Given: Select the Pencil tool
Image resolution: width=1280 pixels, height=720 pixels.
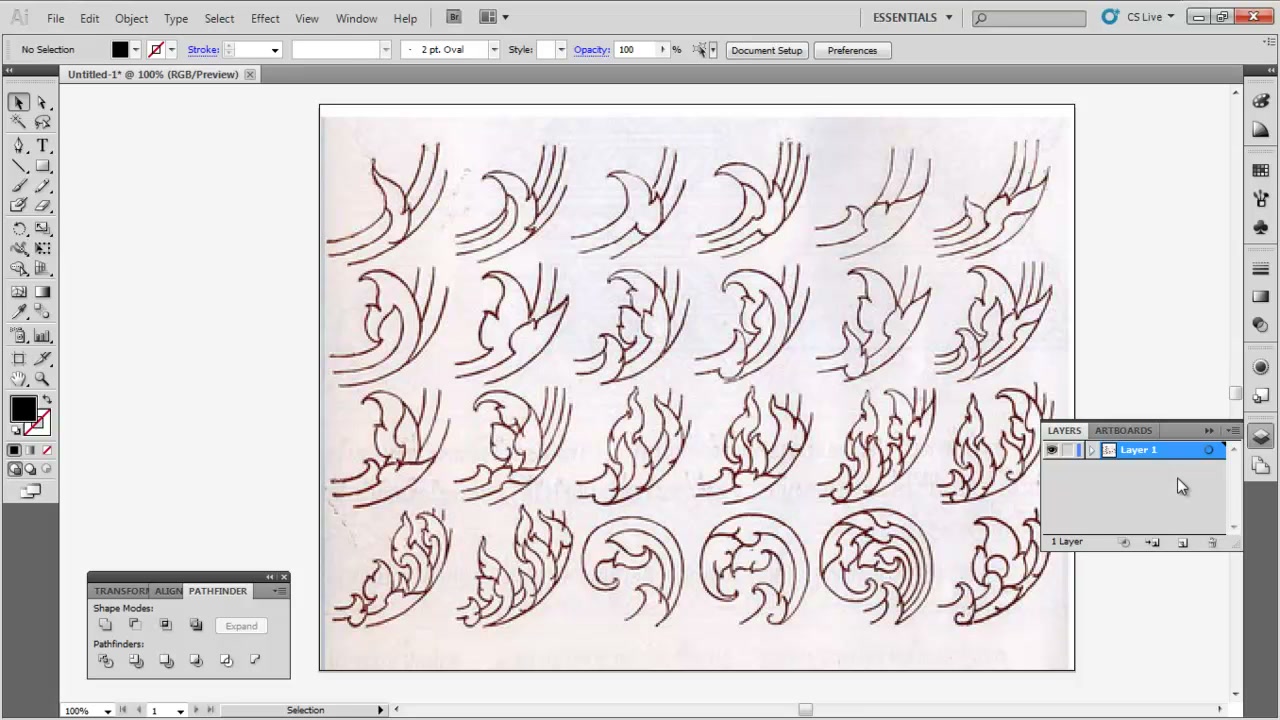Looking at the screenshot, I should 43,186.
